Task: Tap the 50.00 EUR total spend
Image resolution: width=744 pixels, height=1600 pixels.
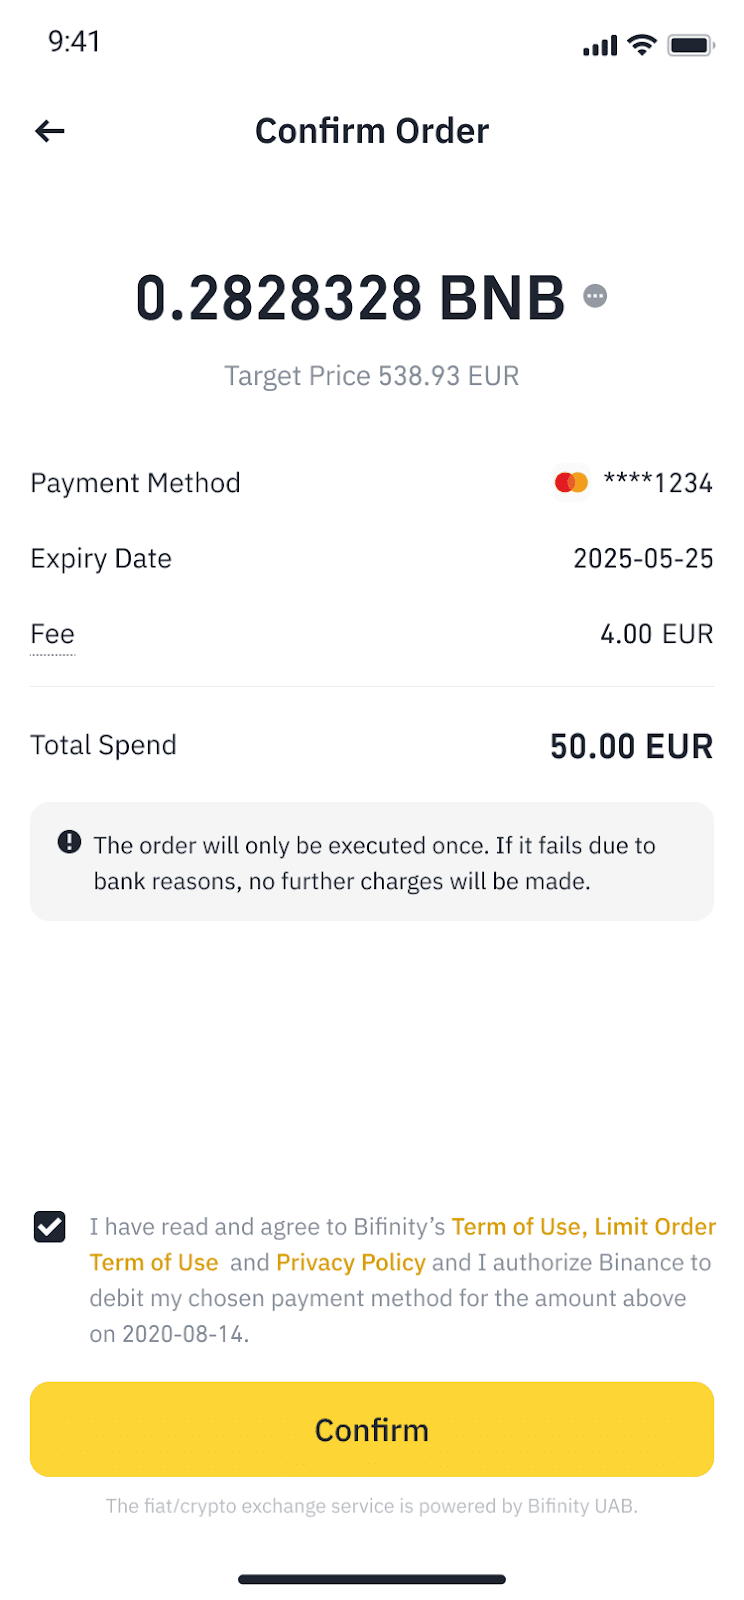Action: pyautogui.click(x=631, y=746)
